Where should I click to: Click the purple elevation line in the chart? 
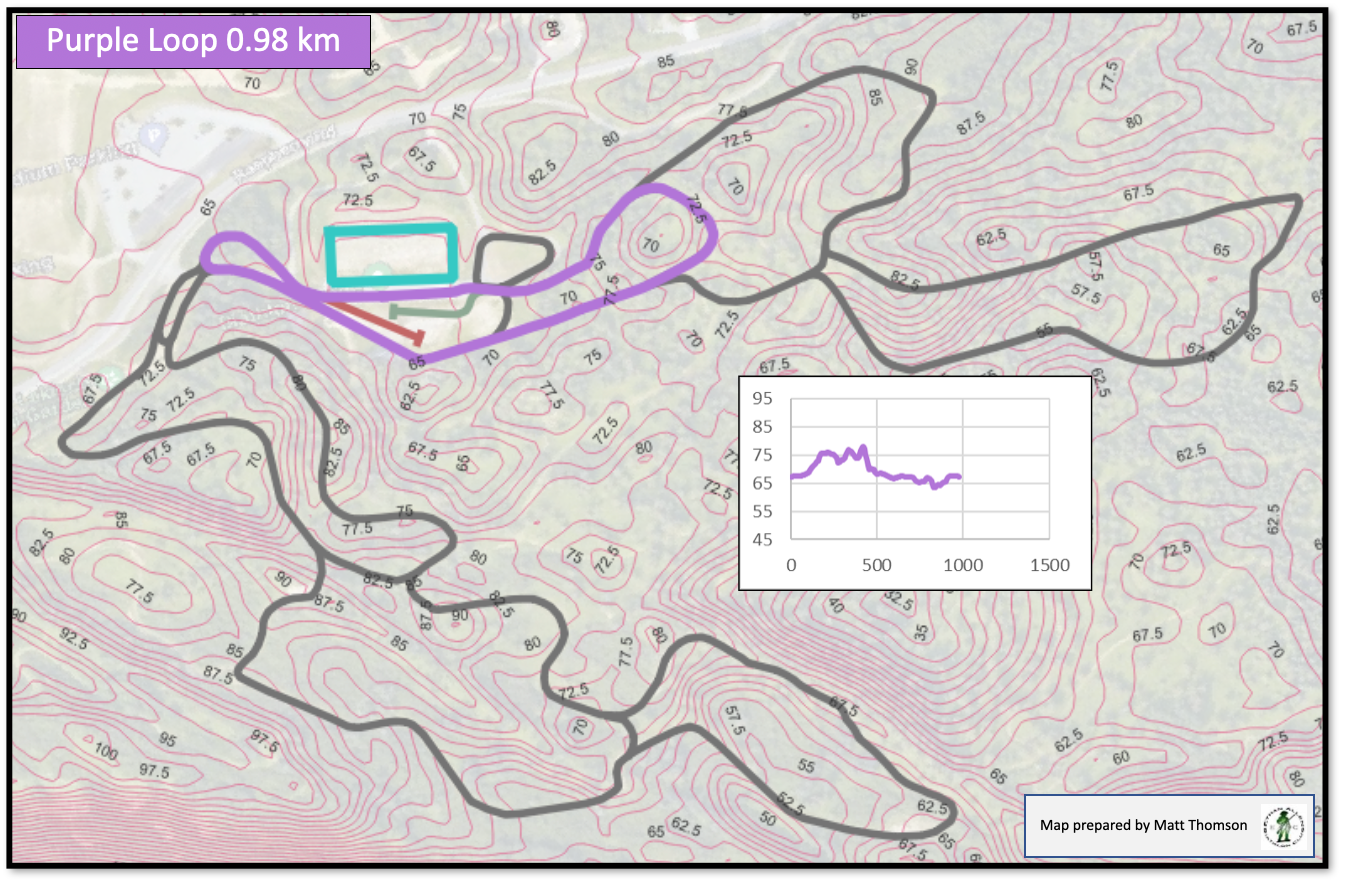875,468
